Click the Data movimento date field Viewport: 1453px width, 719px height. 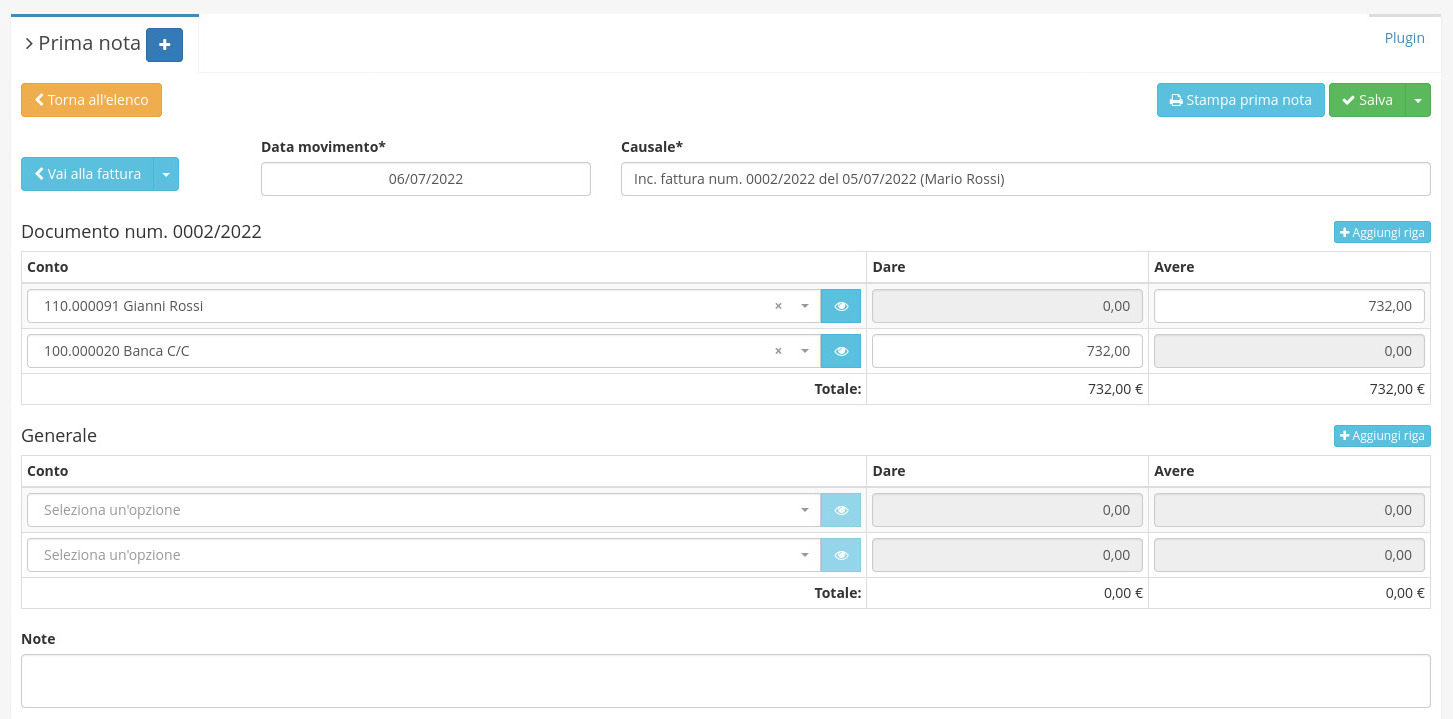click(425, 180)
